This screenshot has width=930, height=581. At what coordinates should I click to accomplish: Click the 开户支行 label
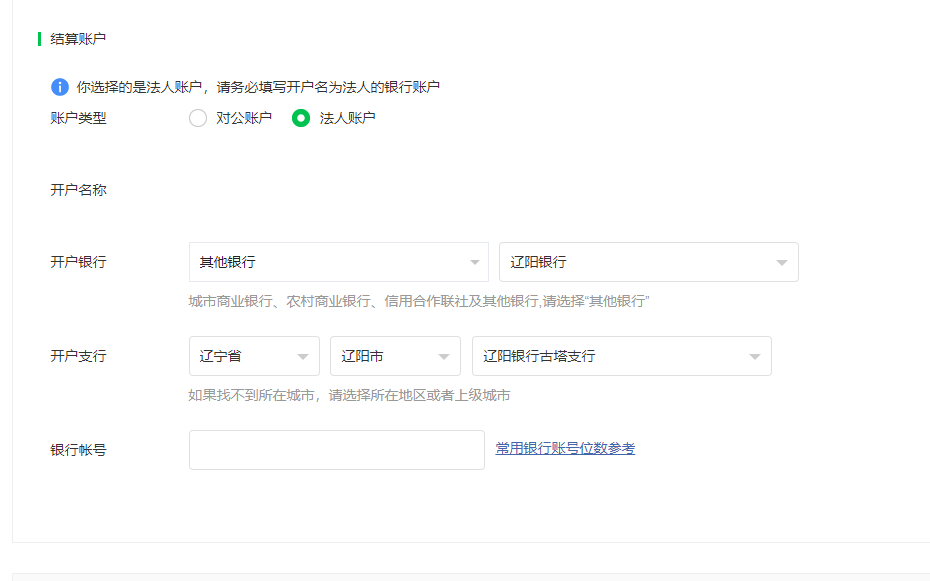[78, 356]
